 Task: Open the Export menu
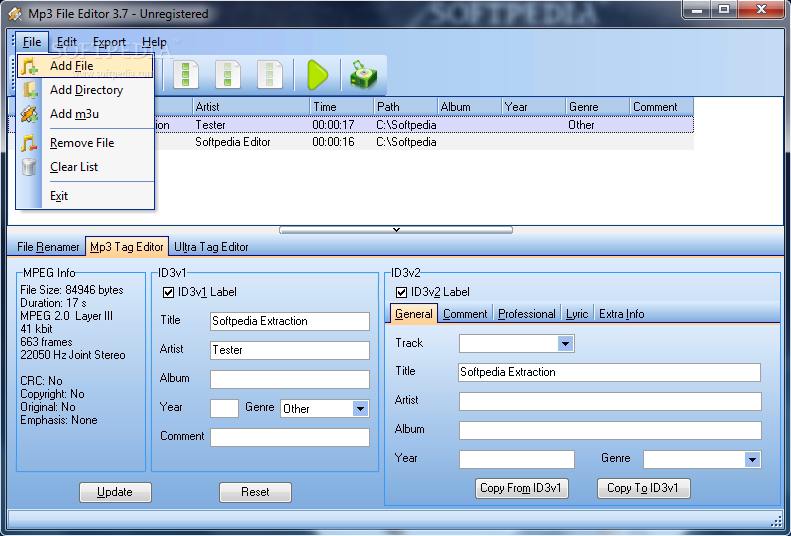[109, 42]
